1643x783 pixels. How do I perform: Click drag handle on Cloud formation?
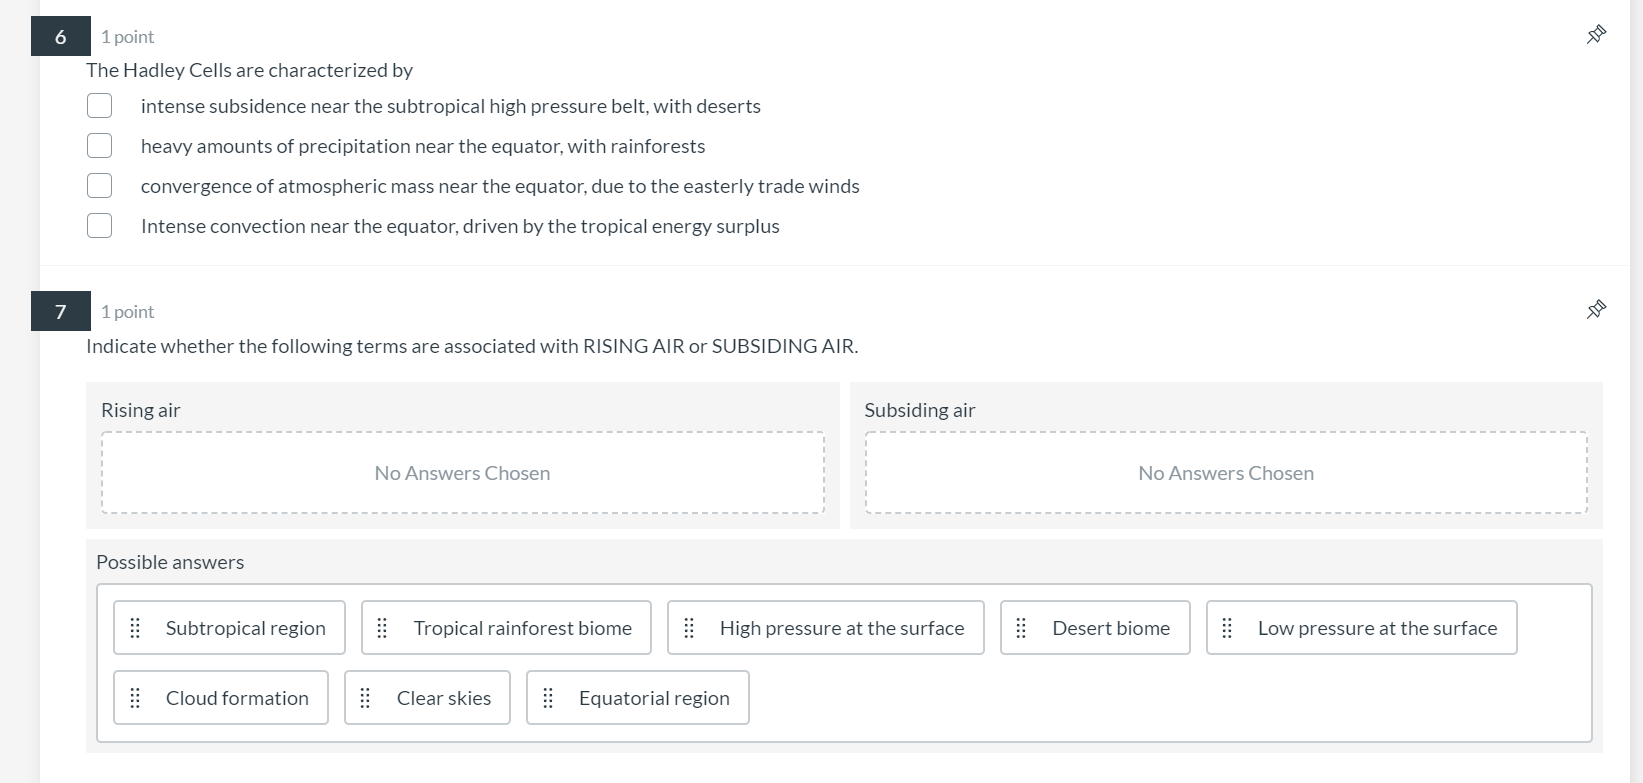point(136,698)
